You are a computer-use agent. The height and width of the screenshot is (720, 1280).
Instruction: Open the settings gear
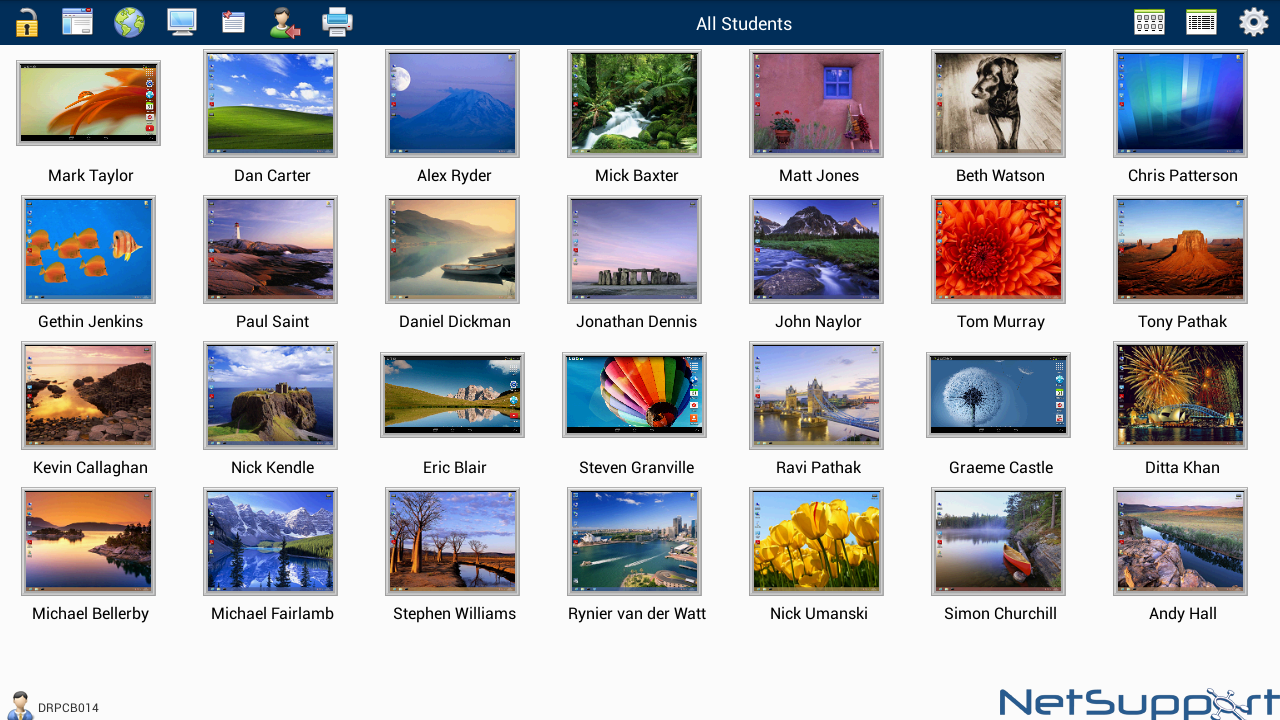(1253, 22)
